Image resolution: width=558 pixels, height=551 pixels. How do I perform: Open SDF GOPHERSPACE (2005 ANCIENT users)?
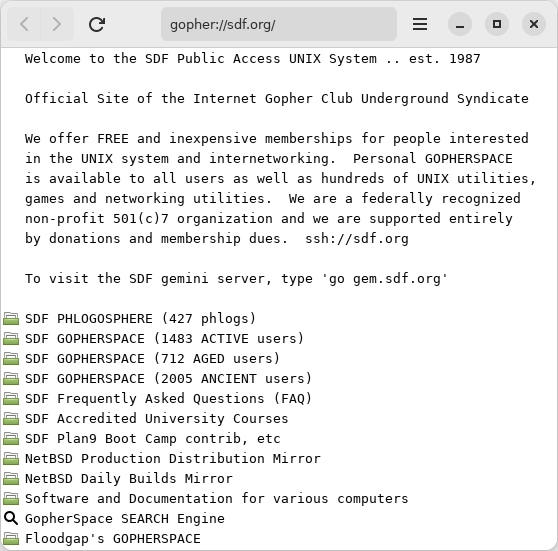click(168, 378)
